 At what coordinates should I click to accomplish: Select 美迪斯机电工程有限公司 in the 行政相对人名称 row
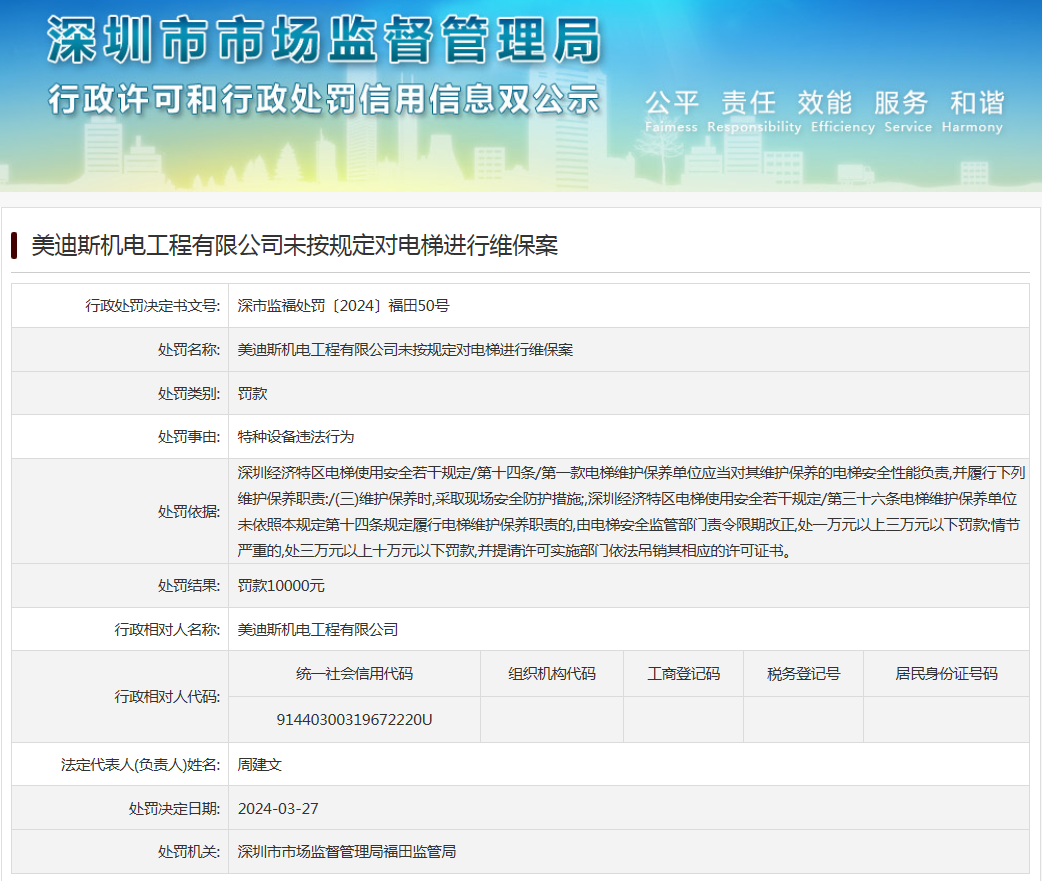click(318, 629)
